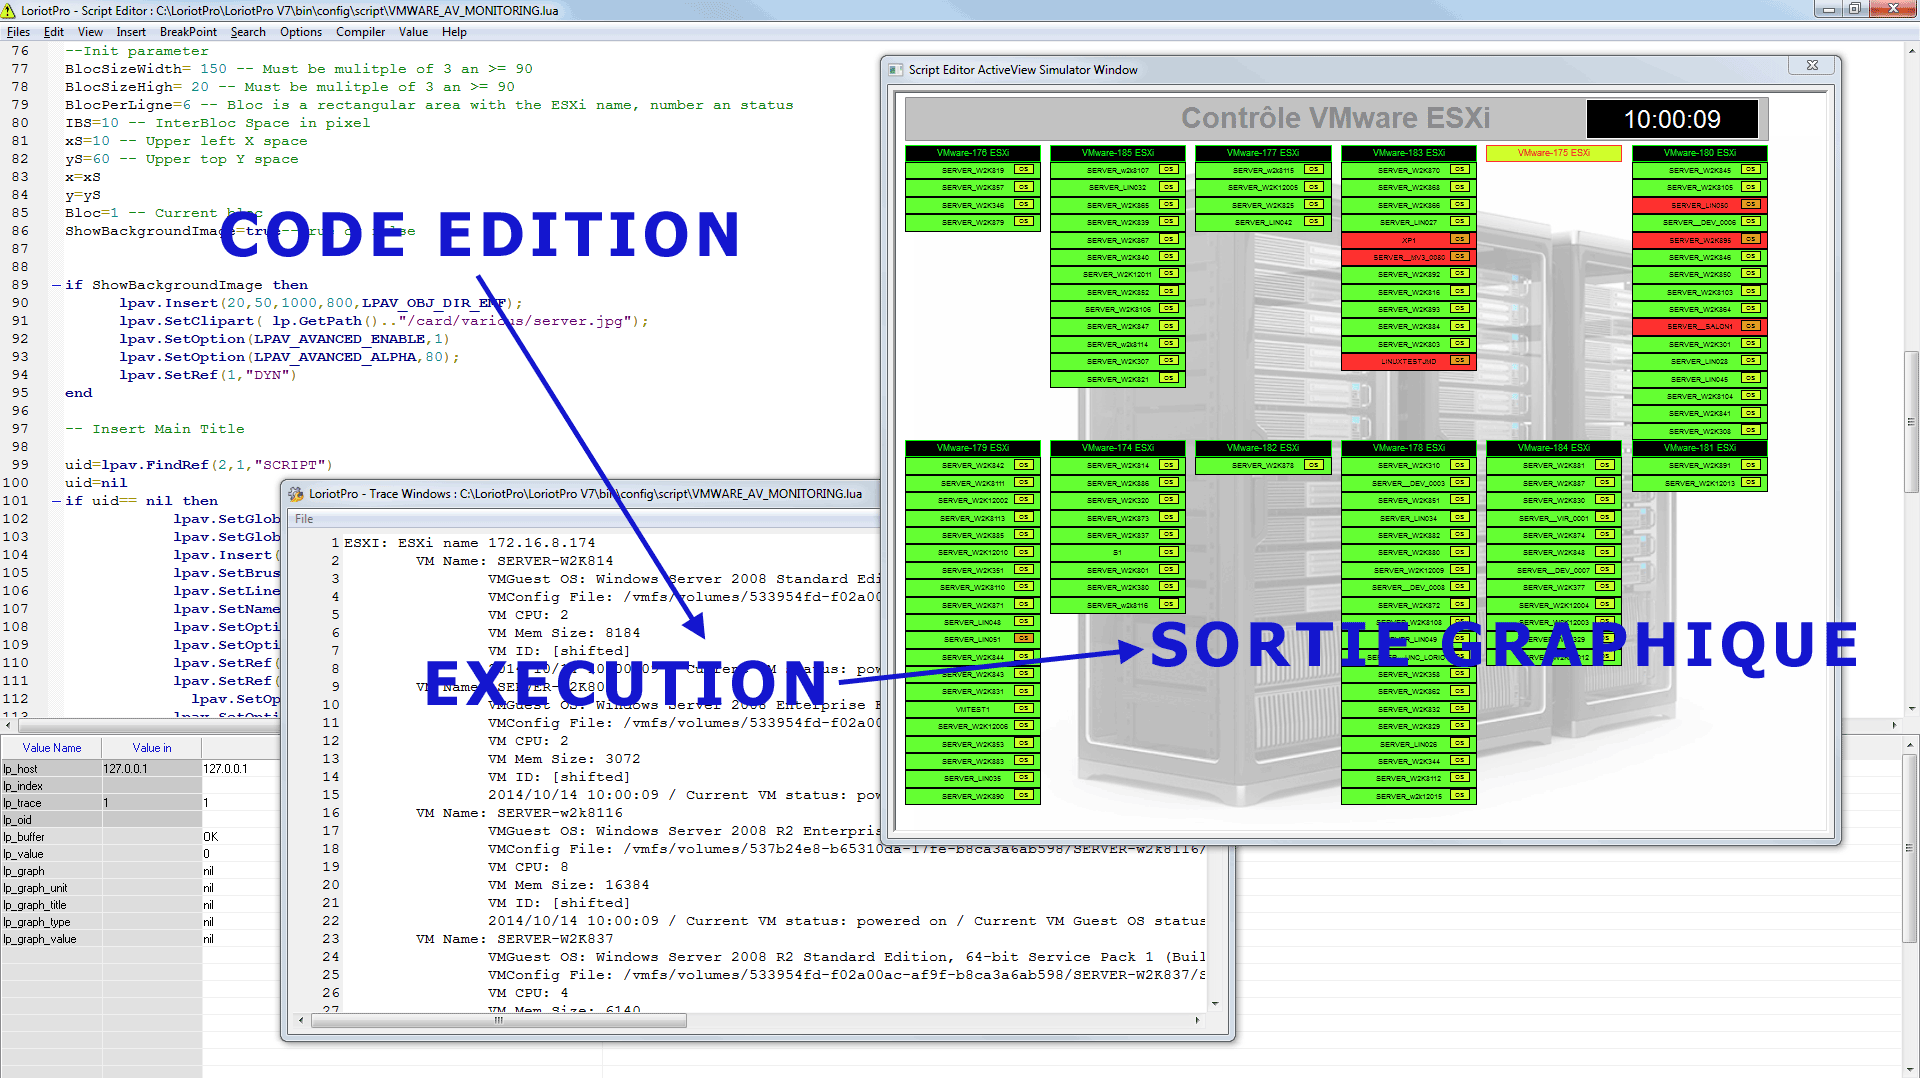Click the SERVER_W2K12011 server row
Screen dimensions: 1920x1078
tap(1118, 274)
